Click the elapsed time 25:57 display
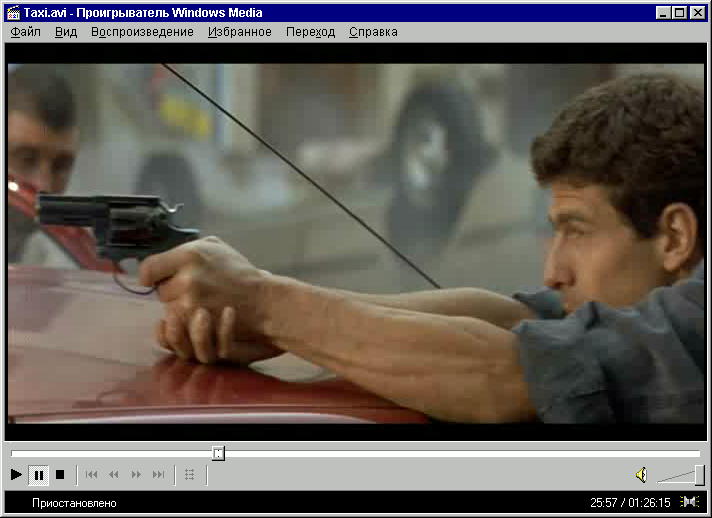Image resolution: width=712 pixels, height=518 pixels. (603, 503)
